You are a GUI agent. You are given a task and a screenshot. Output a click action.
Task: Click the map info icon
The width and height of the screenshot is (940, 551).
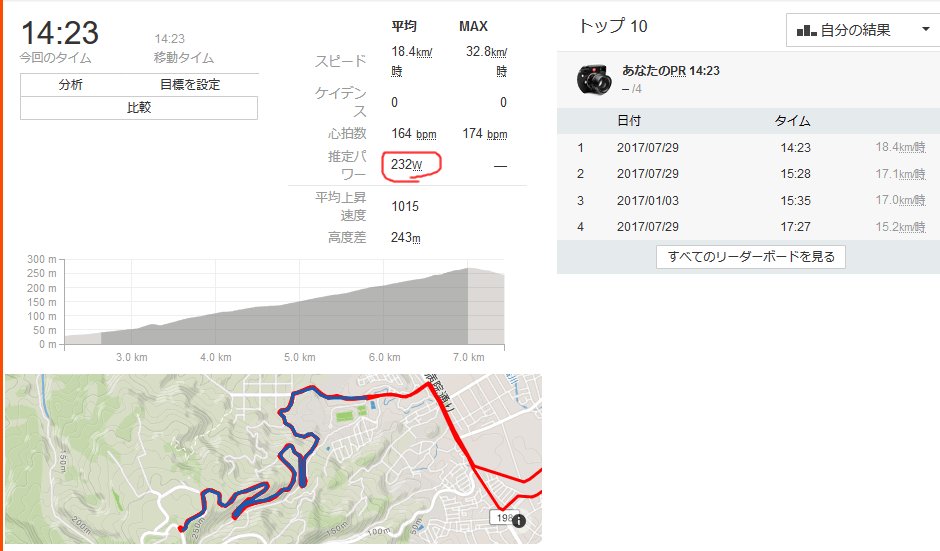pos(519,521)
